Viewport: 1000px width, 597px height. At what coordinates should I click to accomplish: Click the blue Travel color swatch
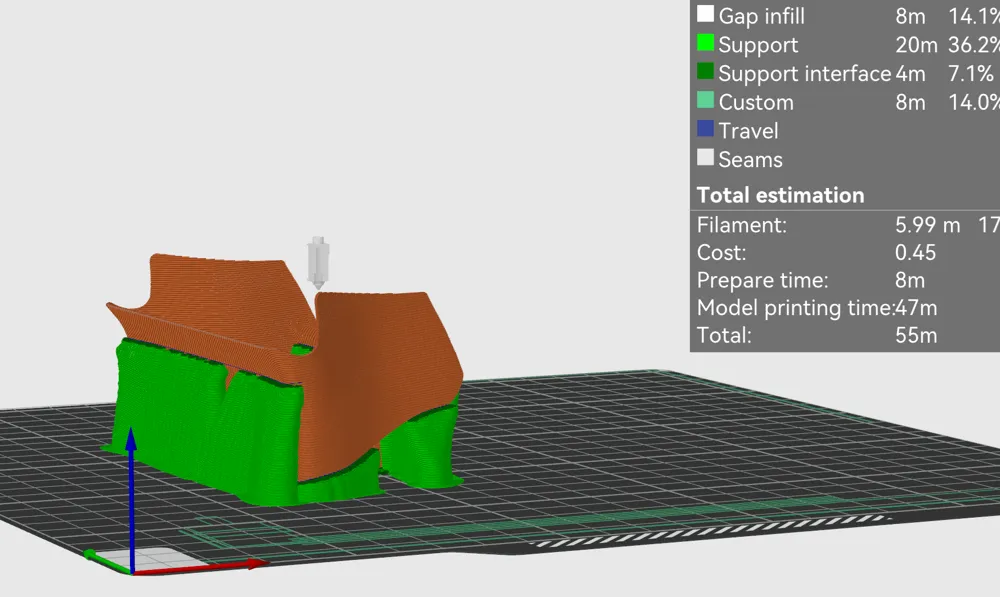point(706,130)
